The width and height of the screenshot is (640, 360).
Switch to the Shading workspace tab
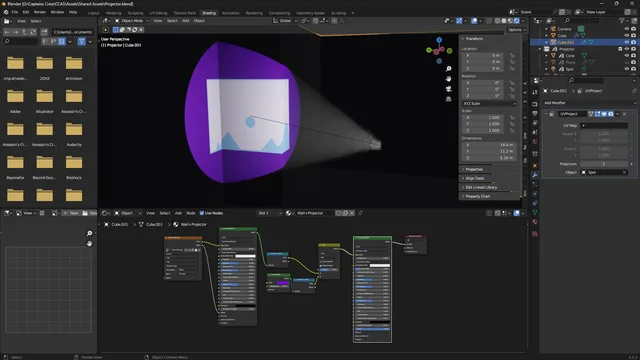[209, 13]
